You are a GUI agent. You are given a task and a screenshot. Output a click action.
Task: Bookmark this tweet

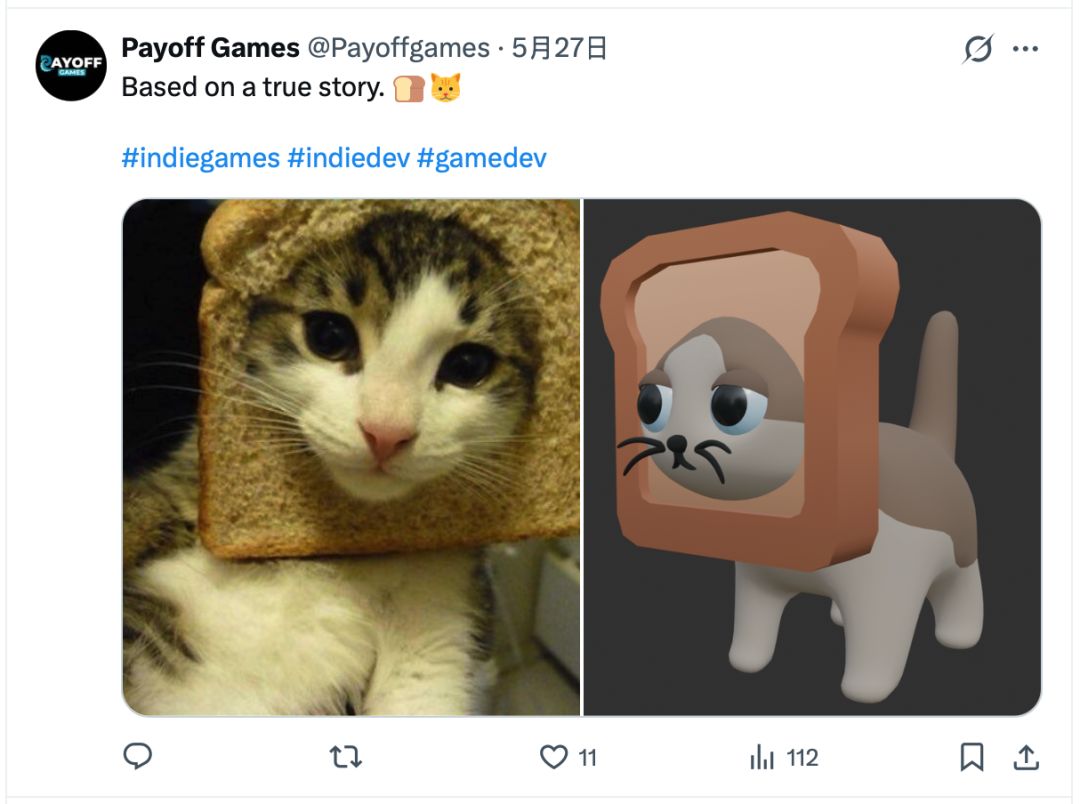(x=971, y=756)
